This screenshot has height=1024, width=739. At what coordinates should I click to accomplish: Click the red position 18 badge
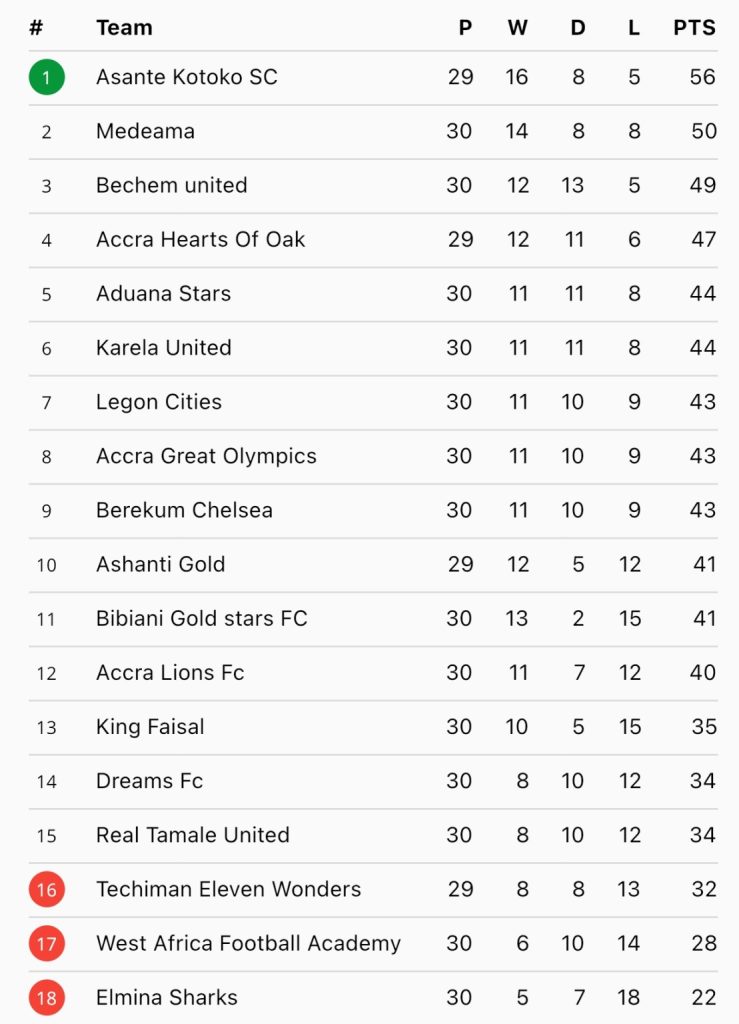tap(46, 998)
